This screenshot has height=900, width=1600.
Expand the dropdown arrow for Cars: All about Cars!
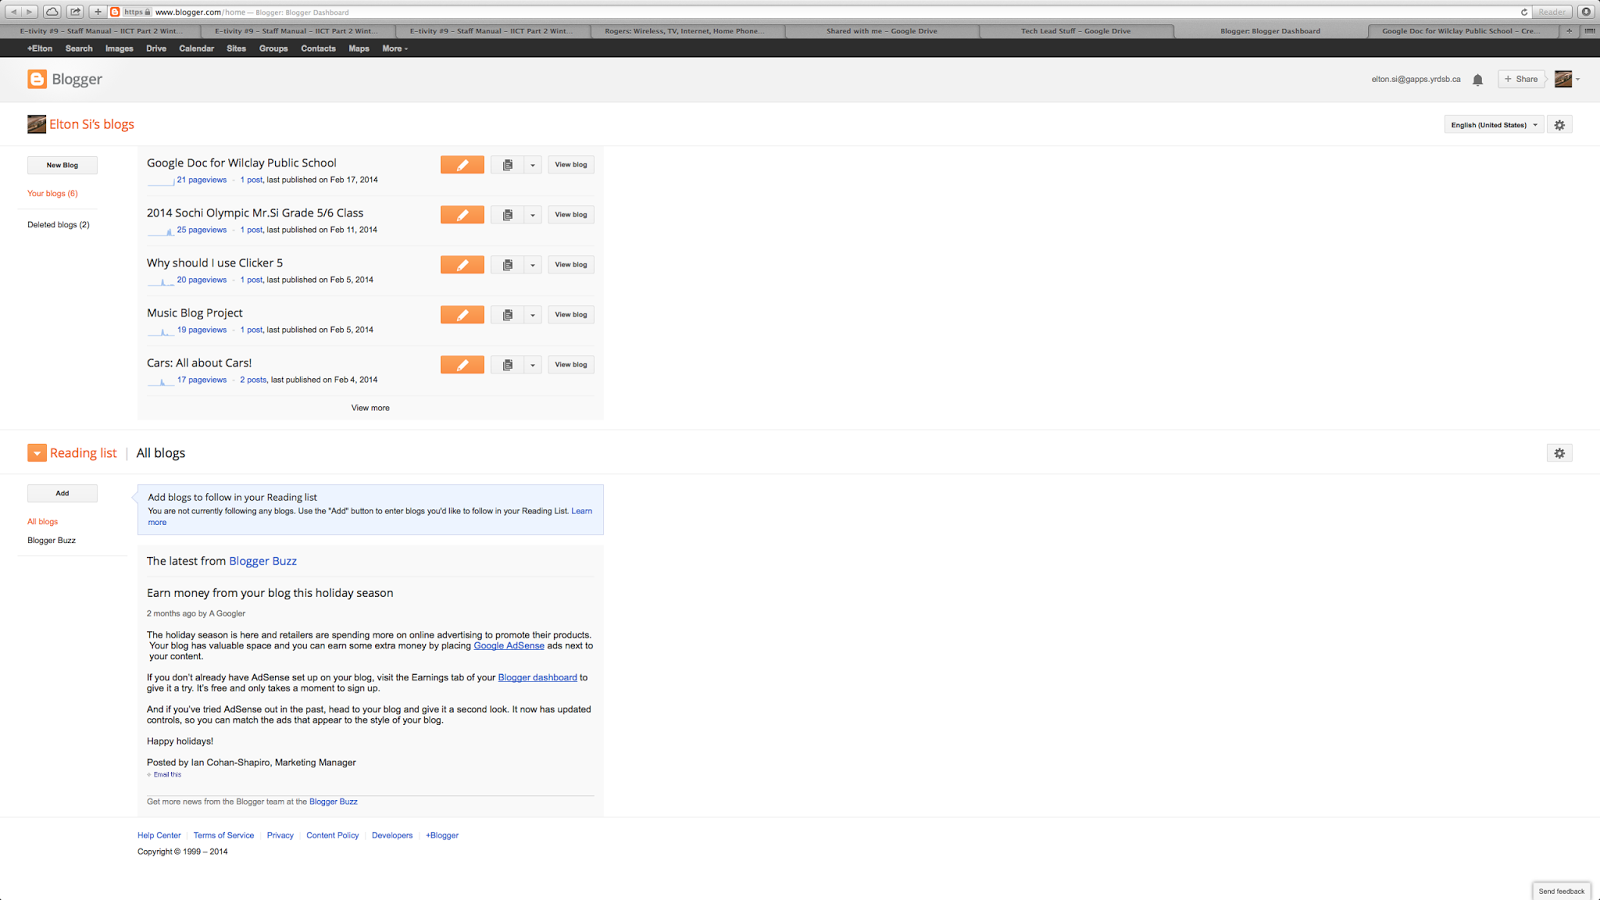pos(533,365)
